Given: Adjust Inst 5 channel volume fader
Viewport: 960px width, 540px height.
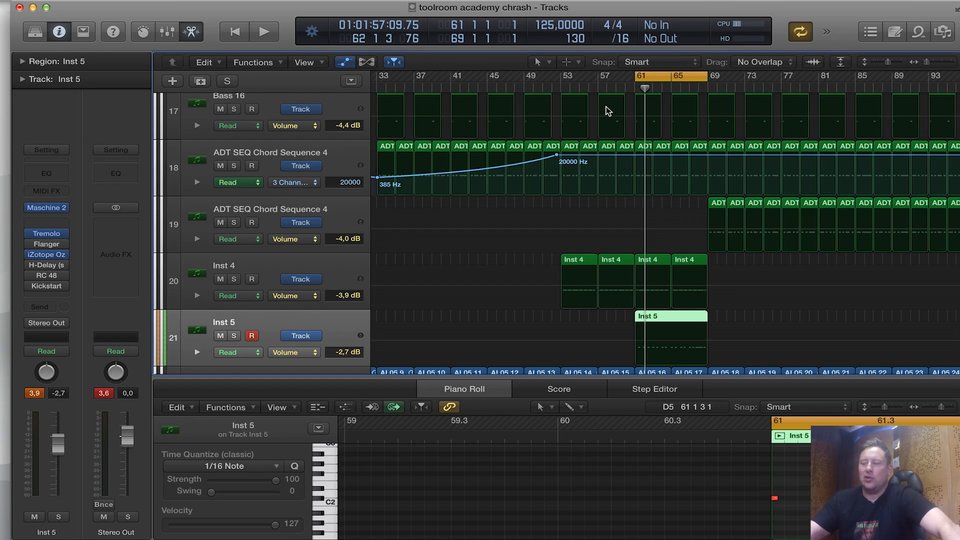Looking at the screenshot, I should (58, 443).
